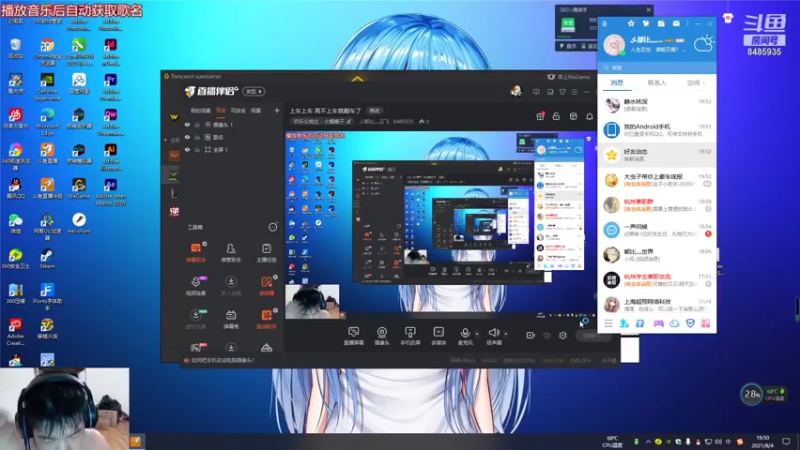Click the start streaming button at the bottom right

coord(592,335)
